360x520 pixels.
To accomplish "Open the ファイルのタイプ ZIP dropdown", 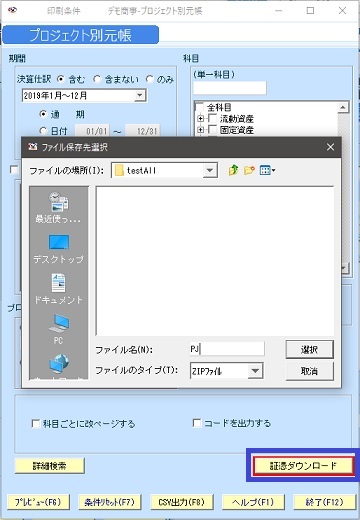I will click(x=255, y=371).
